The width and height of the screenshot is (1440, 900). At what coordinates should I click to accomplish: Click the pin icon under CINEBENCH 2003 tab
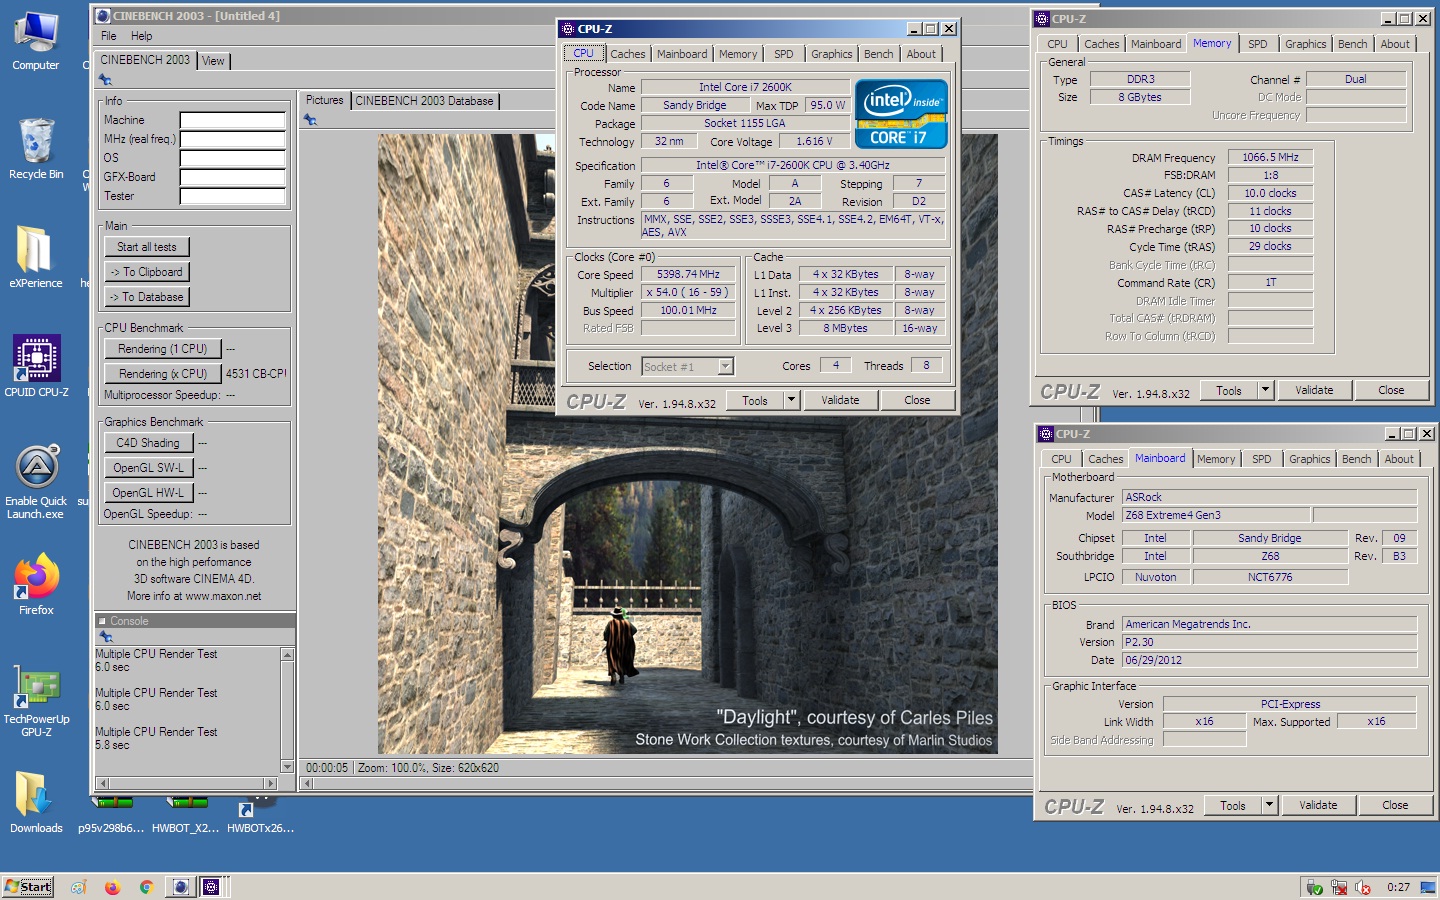point(105,80)
